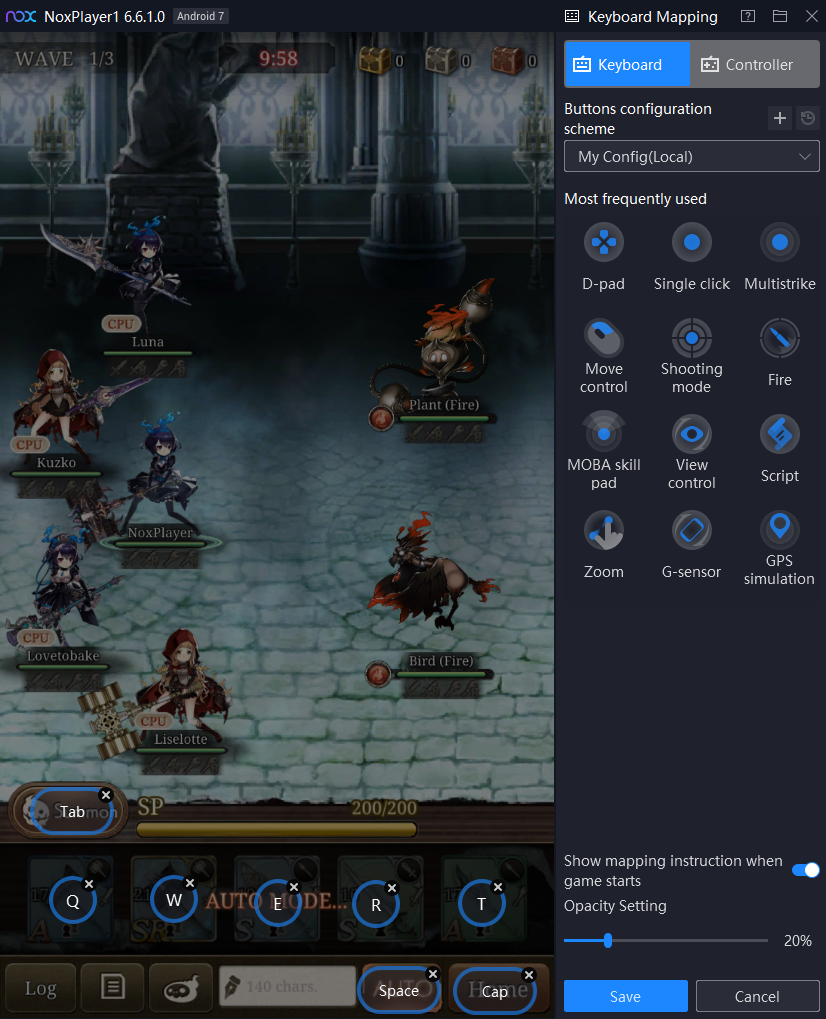Open the notes list button beside Log
Image resolution: width=826 pixels, height=1019 pixels.
tap(112, 987)
